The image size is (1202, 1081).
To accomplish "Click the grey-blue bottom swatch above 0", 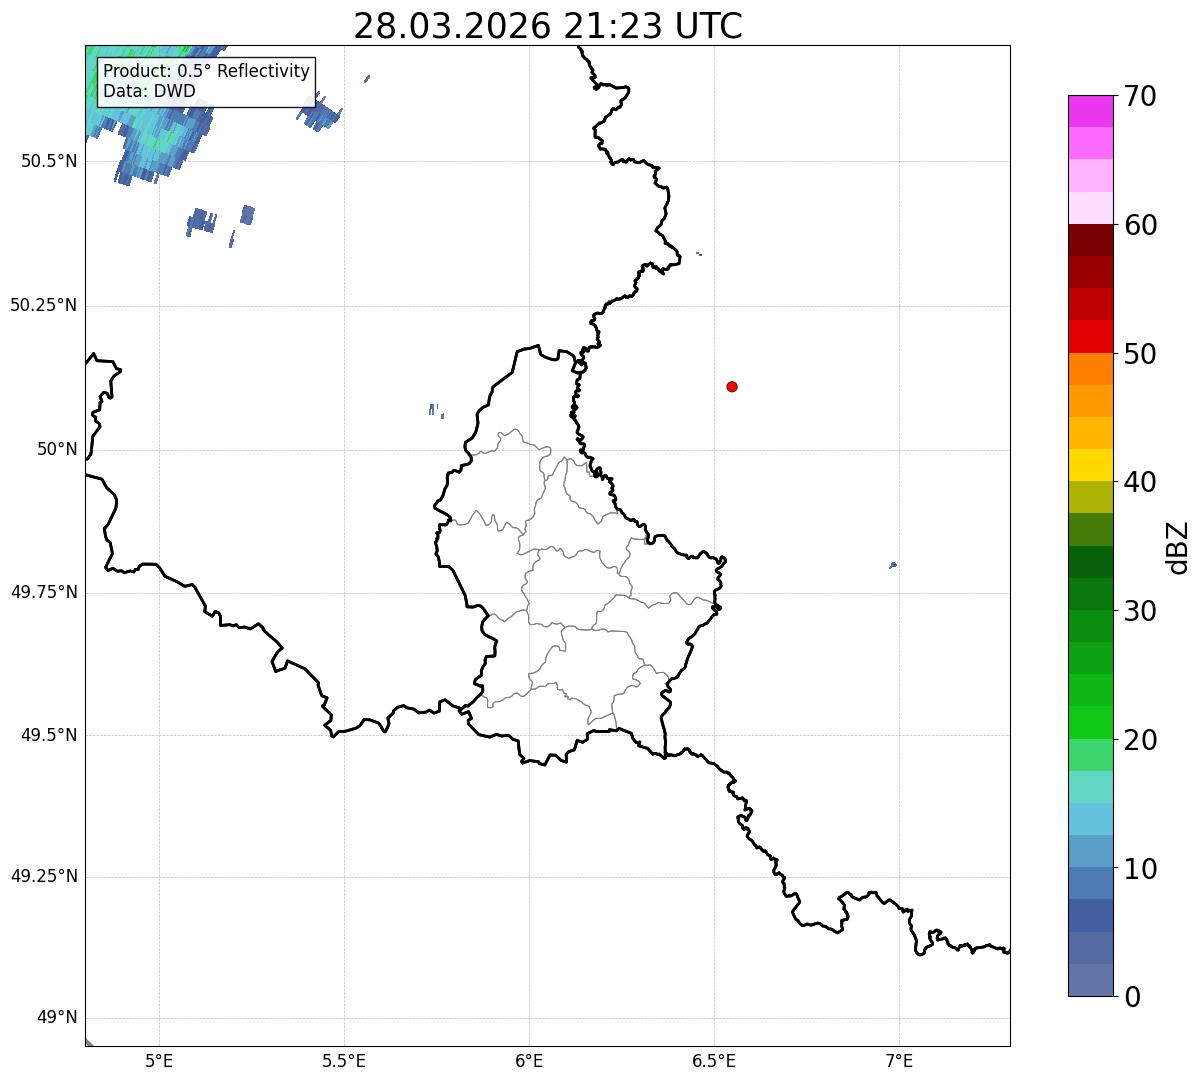I will tap(1091, 980).
